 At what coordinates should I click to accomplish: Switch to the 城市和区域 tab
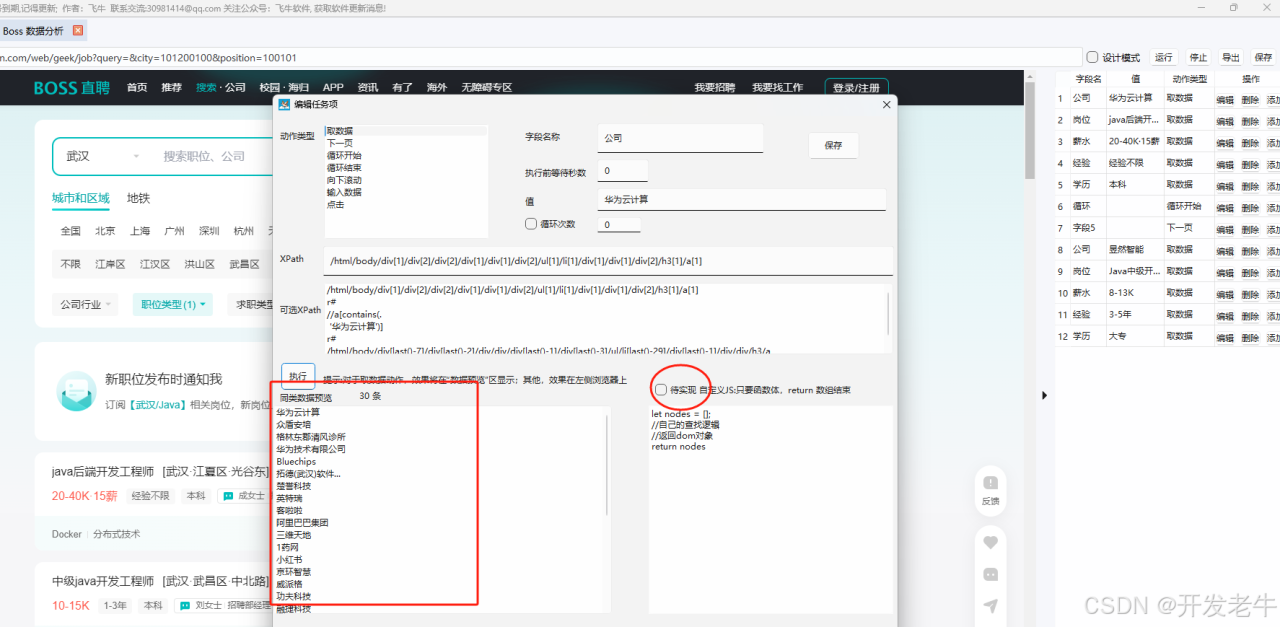coord(81,198)
